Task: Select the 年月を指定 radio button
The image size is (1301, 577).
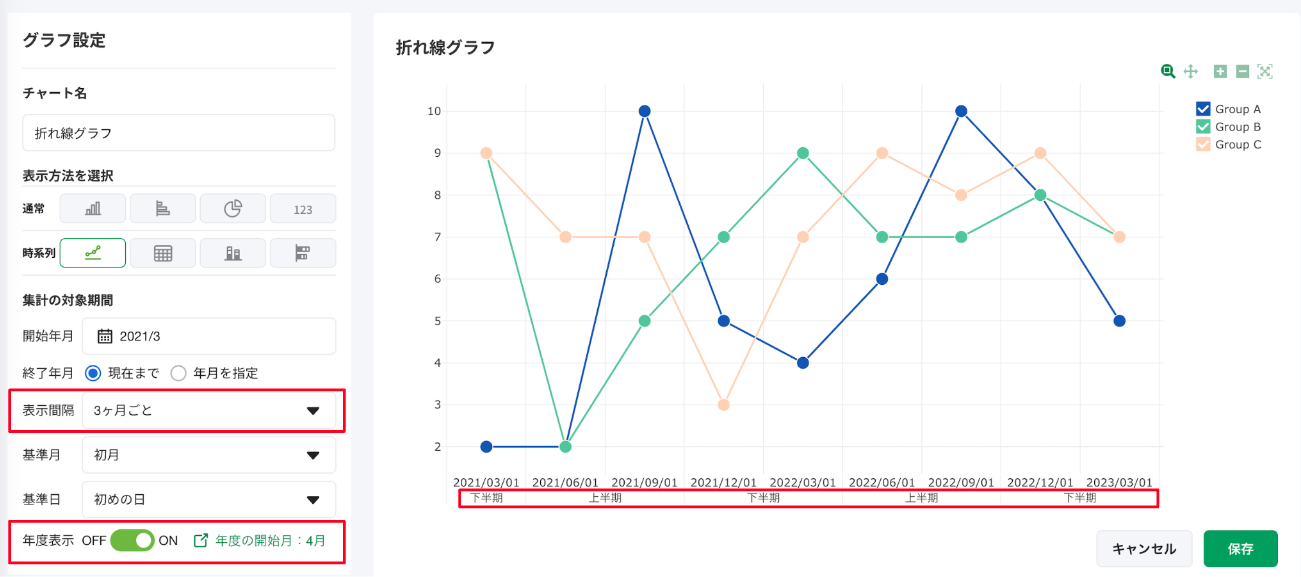Action: pyautogui.click(x=179, y=373)
